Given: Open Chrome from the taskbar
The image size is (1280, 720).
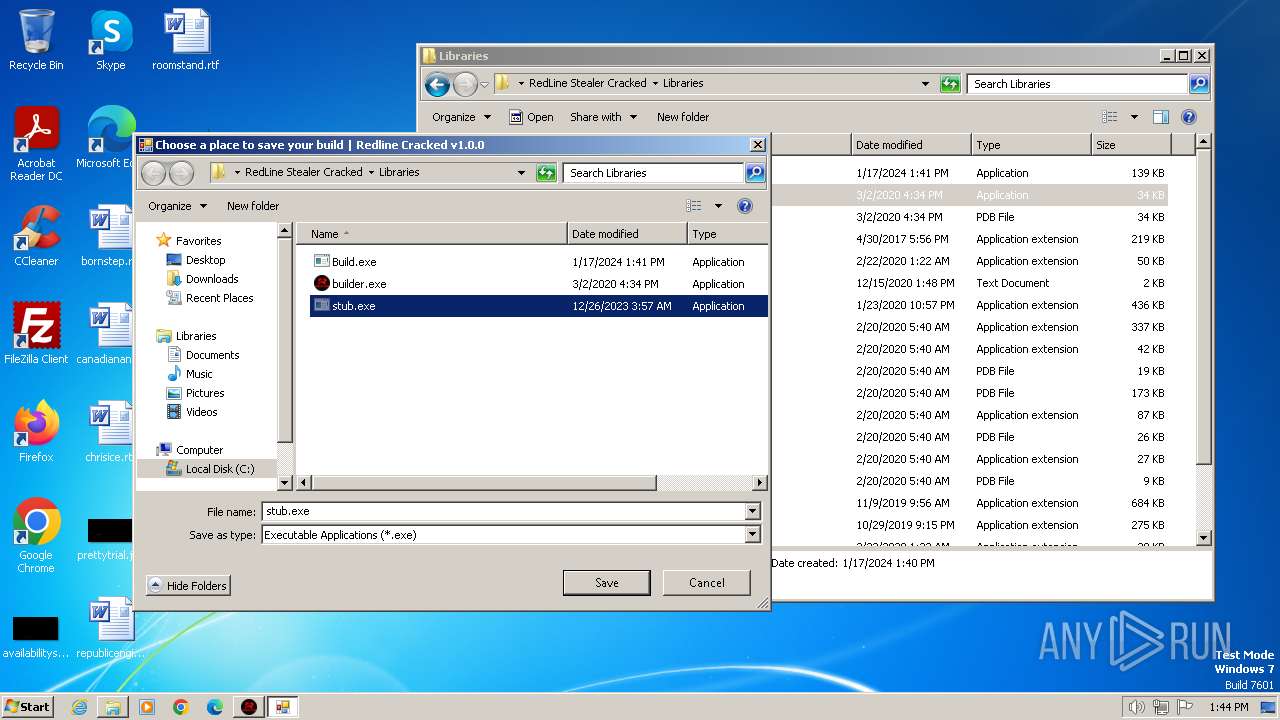Looking at the screenshot, I should point(181,707).
